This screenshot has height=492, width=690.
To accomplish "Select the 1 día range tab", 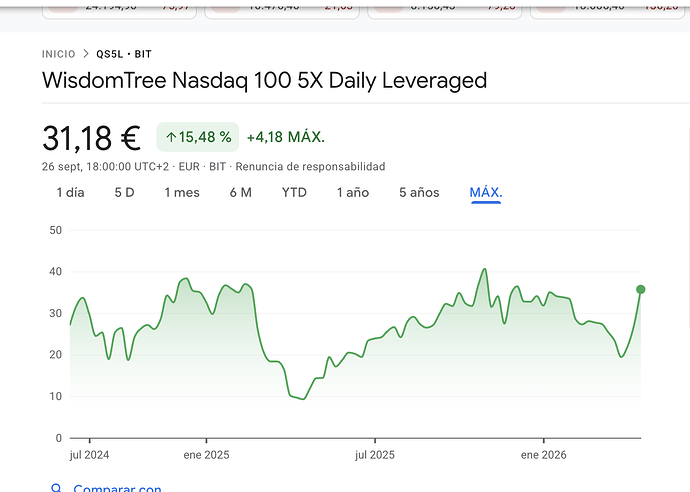I will [x=70, y=192].
